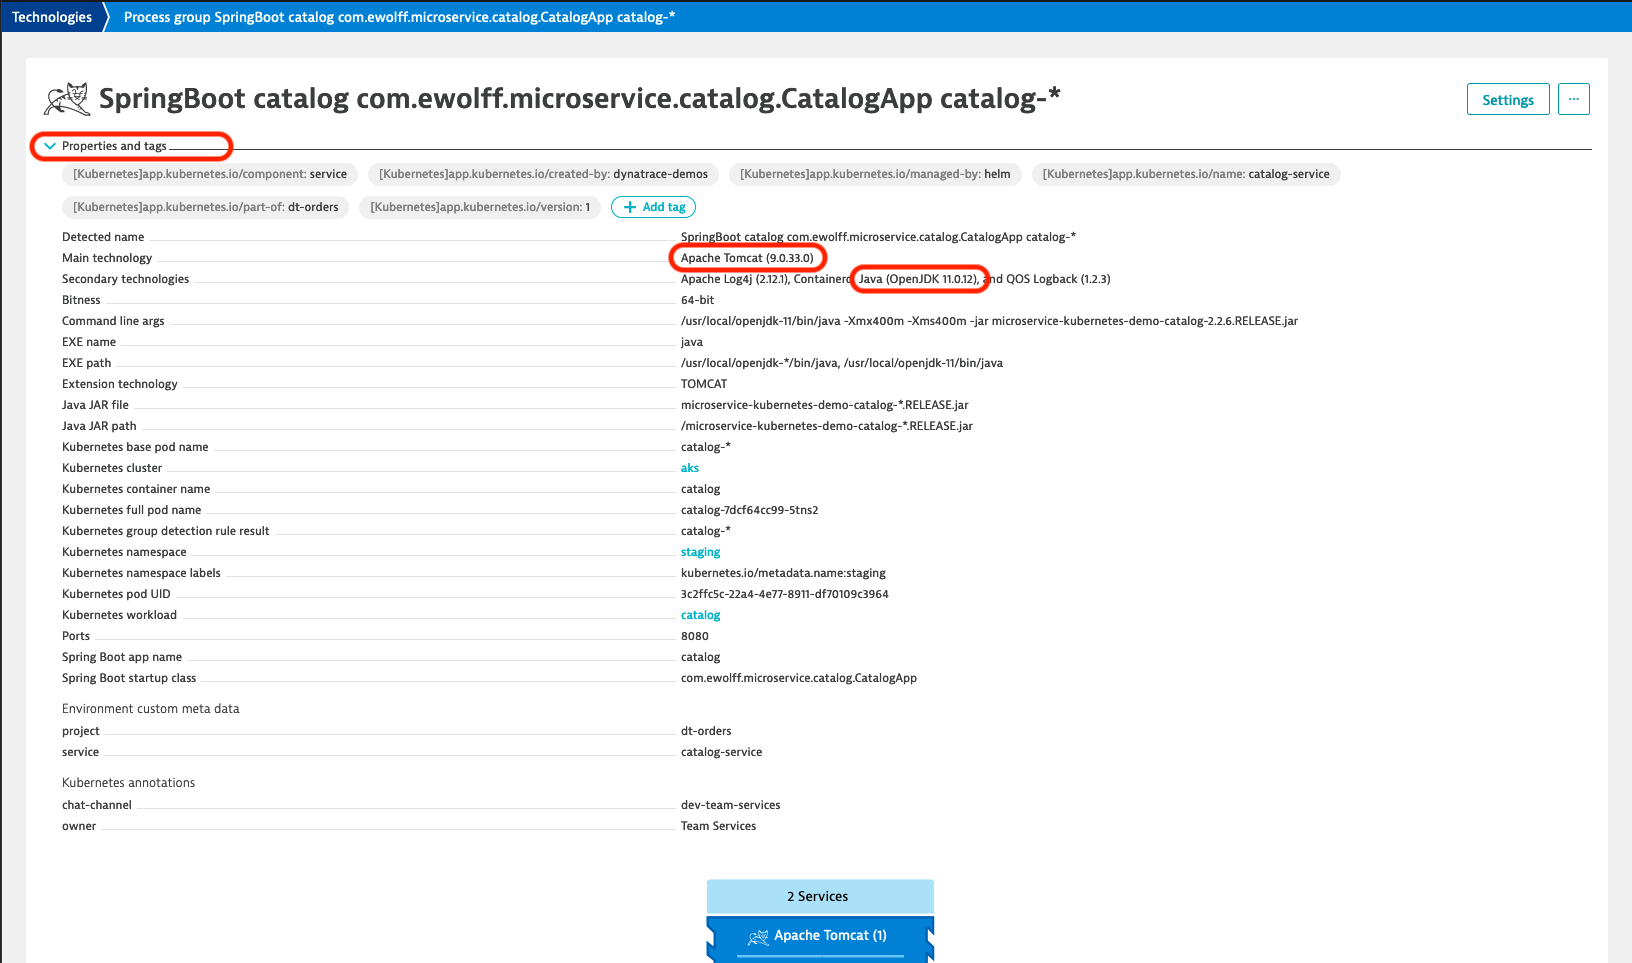Click the Spring Boot app name value
Screen dimensions: 1632x963
point(700,657)
